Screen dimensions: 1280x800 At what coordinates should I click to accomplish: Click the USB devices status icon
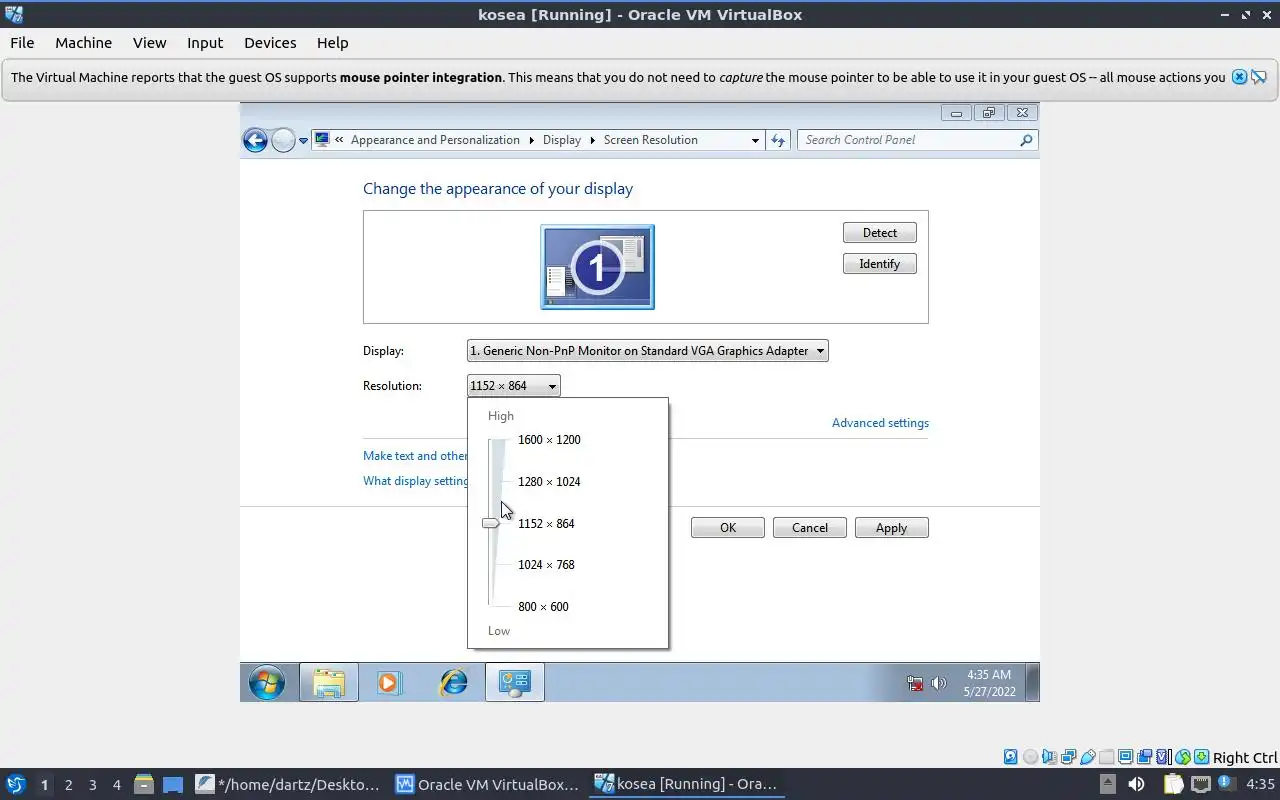tap(1088, 757)
